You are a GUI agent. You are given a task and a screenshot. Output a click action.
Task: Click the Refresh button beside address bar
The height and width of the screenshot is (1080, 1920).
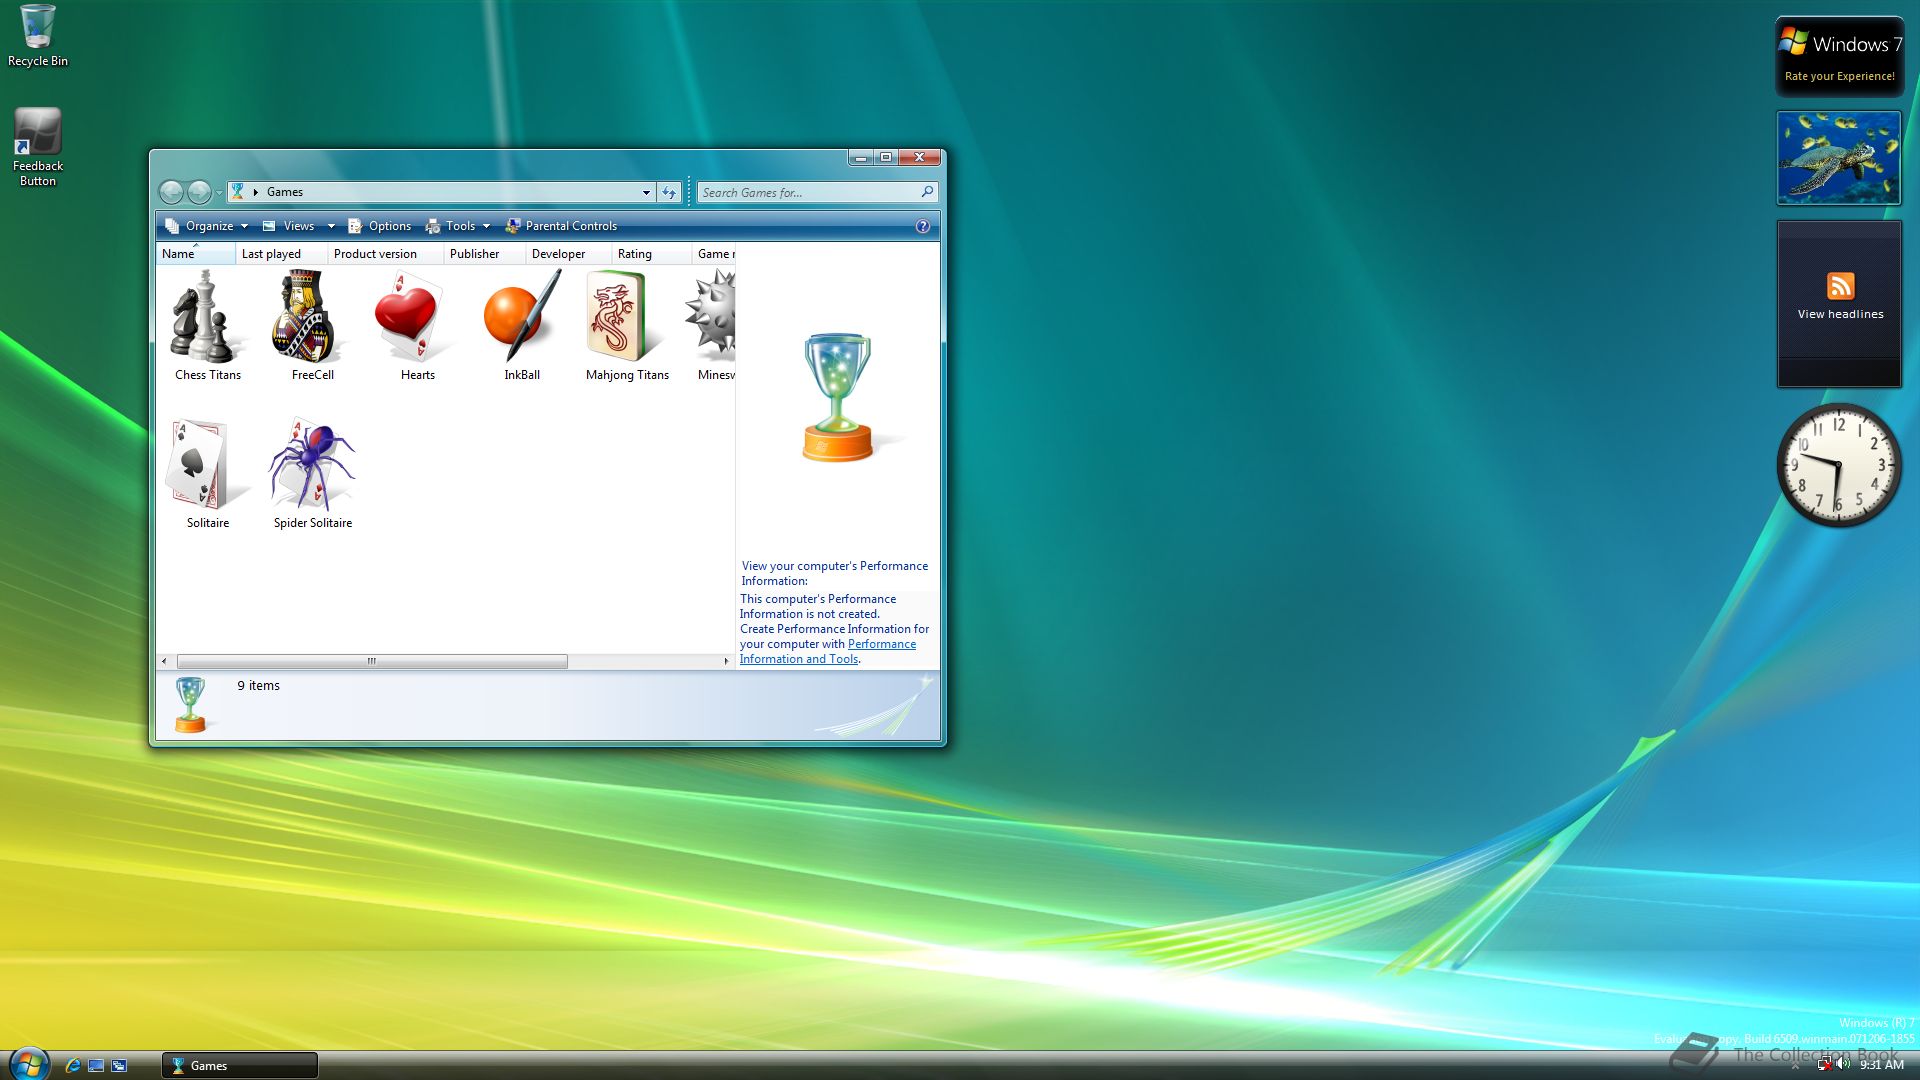(x=669, y=192)
